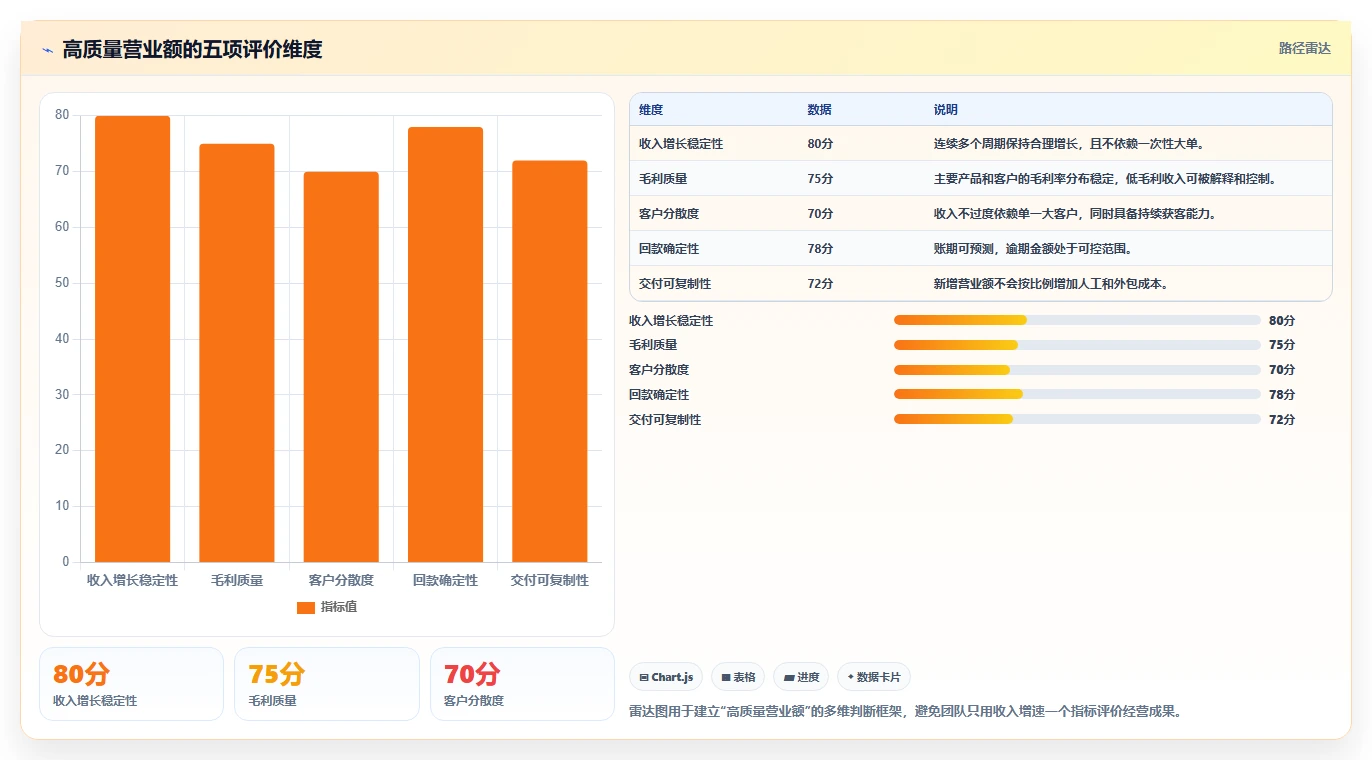Click the description starting 收入不过度依赖单一大客户
Image resolution: width=1372 pixels, height=760 pixels.
click(1076, 214)
